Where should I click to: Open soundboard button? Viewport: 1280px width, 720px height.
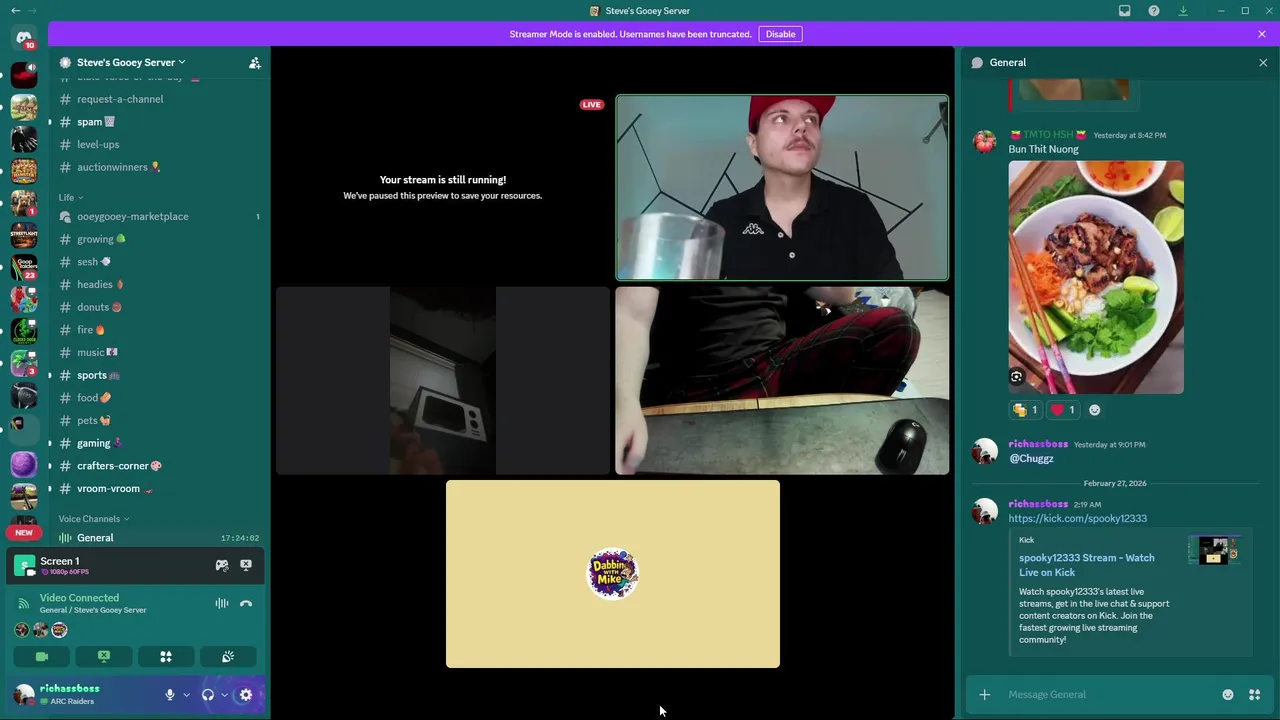pyautogui.click(x=228, y=657)
